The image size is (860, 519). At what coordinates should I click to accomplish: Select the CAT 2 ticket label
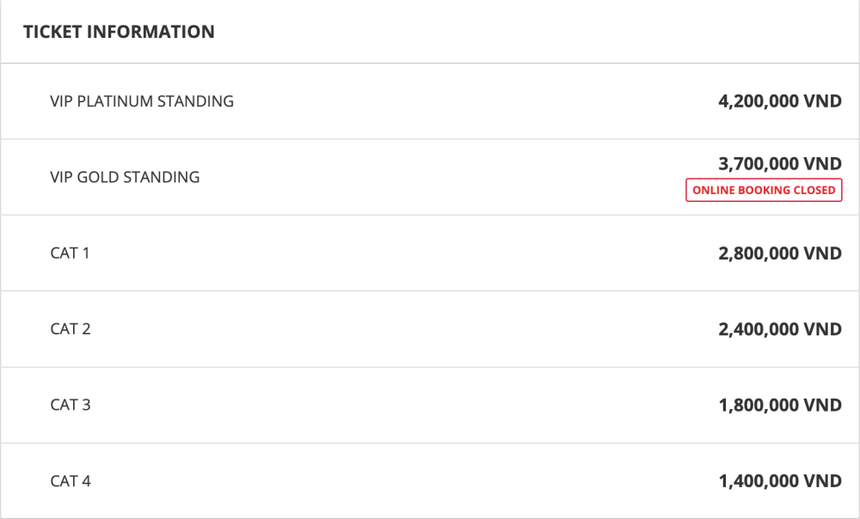70,329
